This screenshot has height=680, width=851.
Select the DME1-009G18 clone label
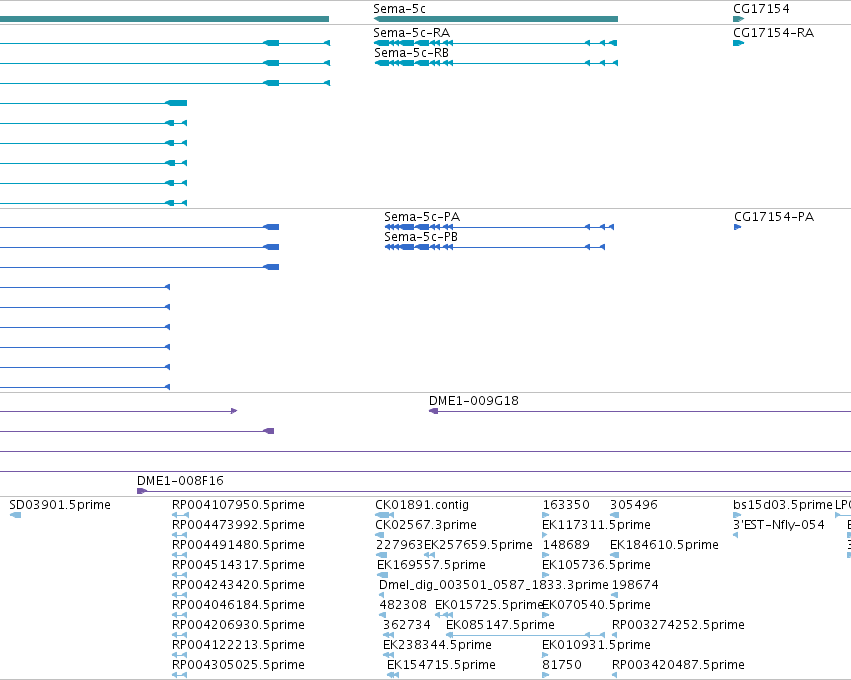(x=474, y=401)
